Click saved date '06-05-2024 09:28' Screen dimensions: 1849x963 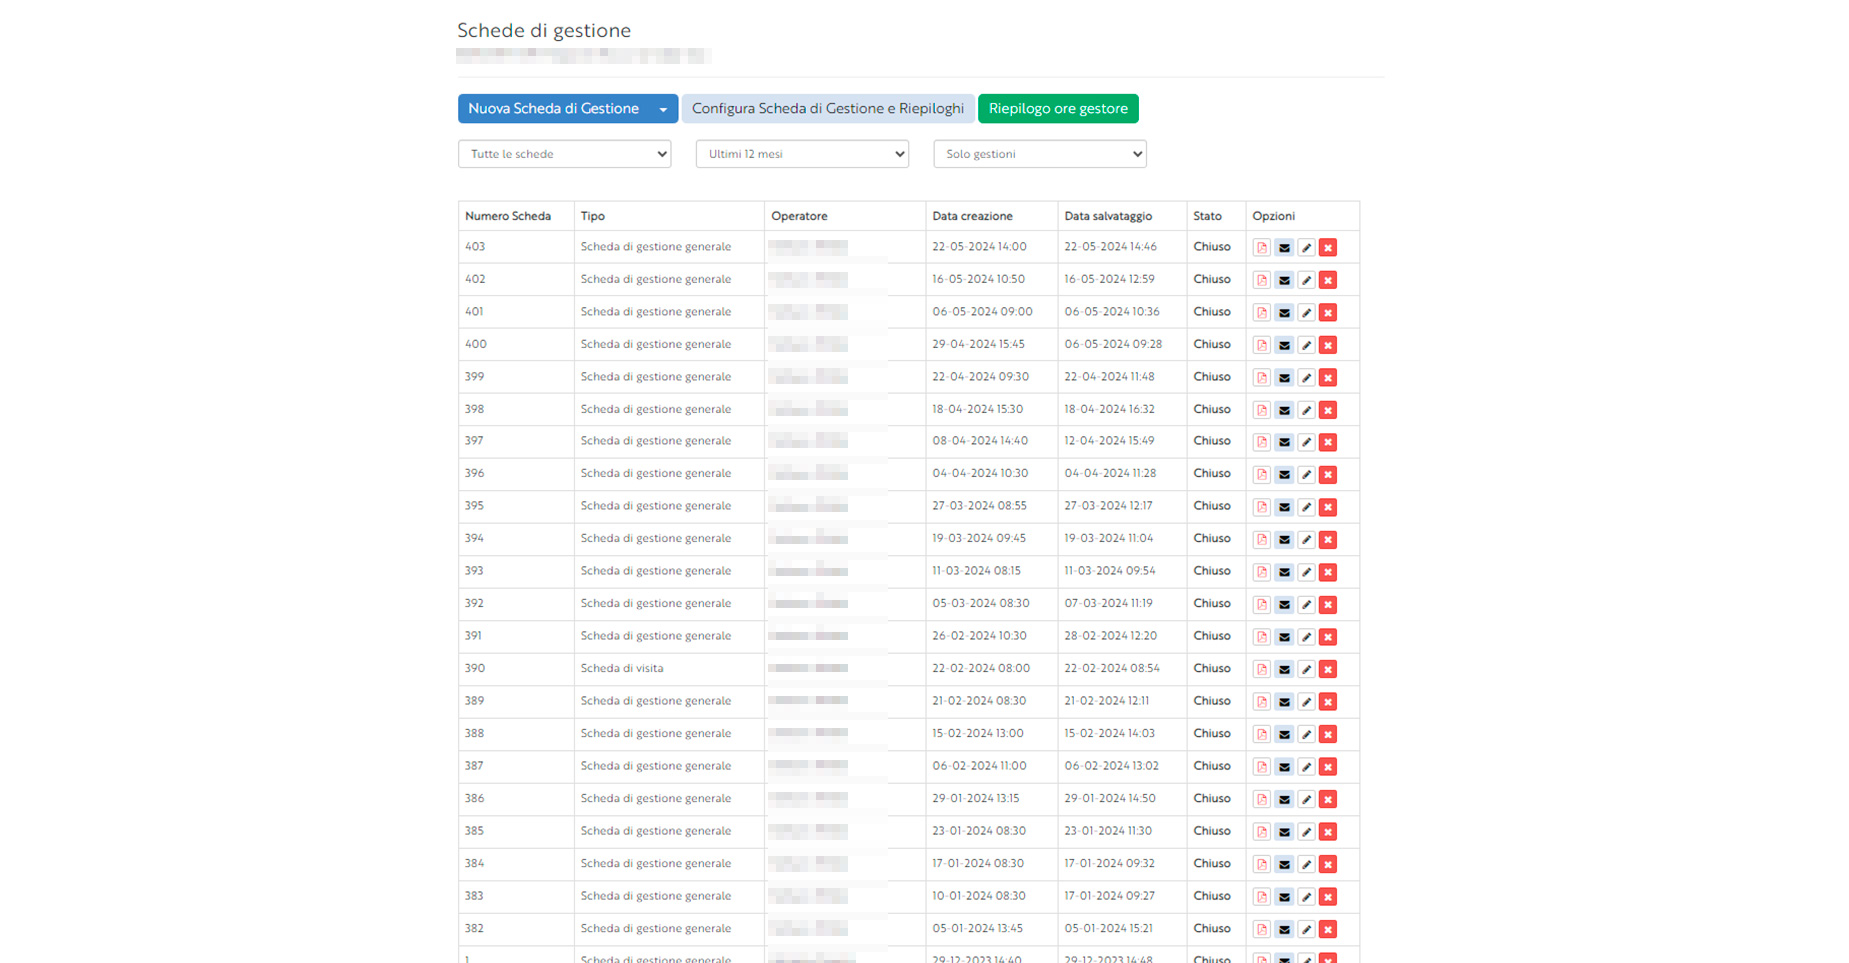pos(1113,344)
